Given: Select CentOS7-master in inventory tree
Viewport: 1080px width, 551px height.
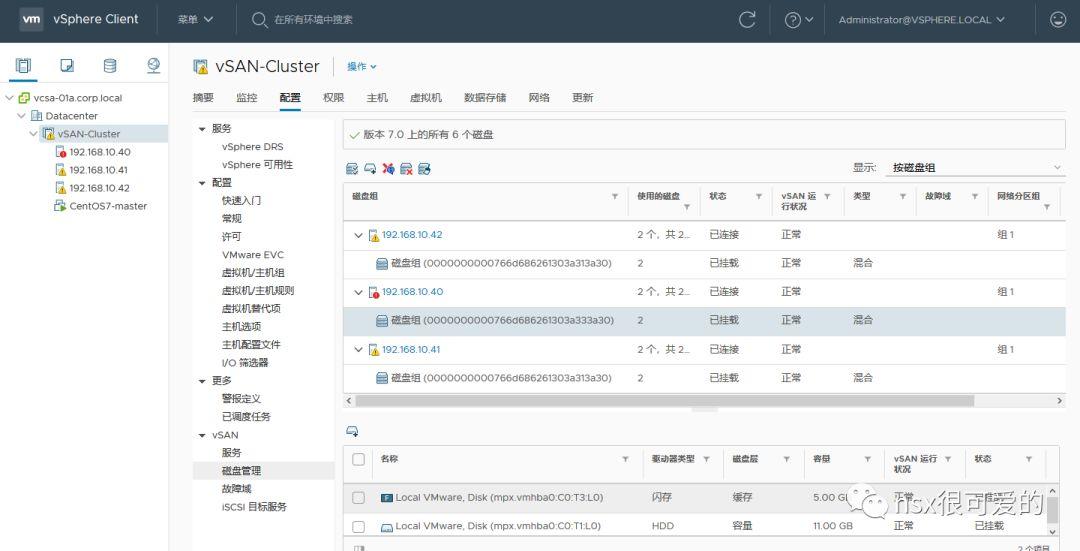Looking at the screenshot, I should pyautogui.click(x=108, y=206).
